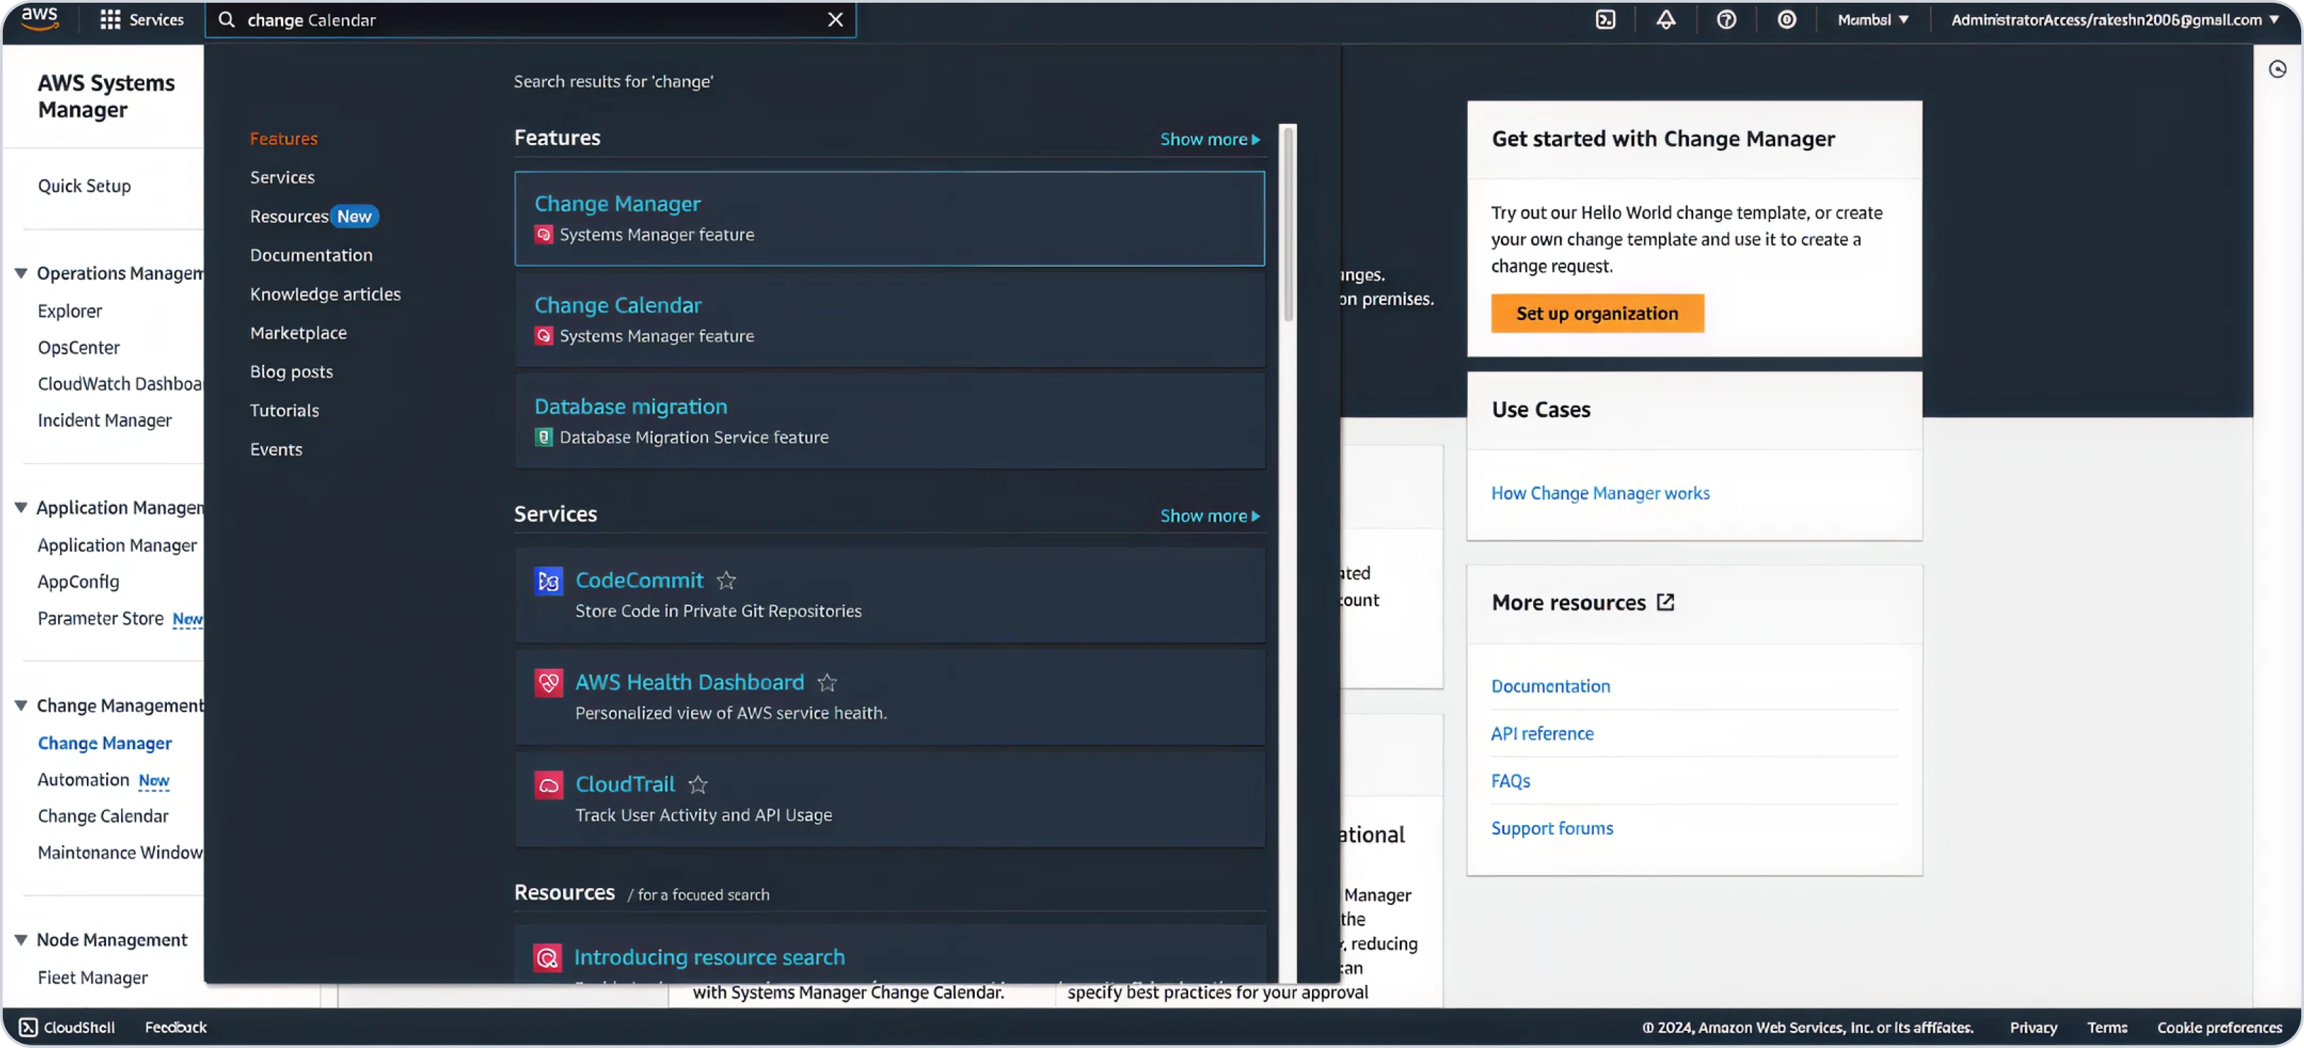Image resolution: width=2304 pixels, height=1048 pixels.
Task: Open Change Calendar feature search result
Action: click(x=618, y=305)
